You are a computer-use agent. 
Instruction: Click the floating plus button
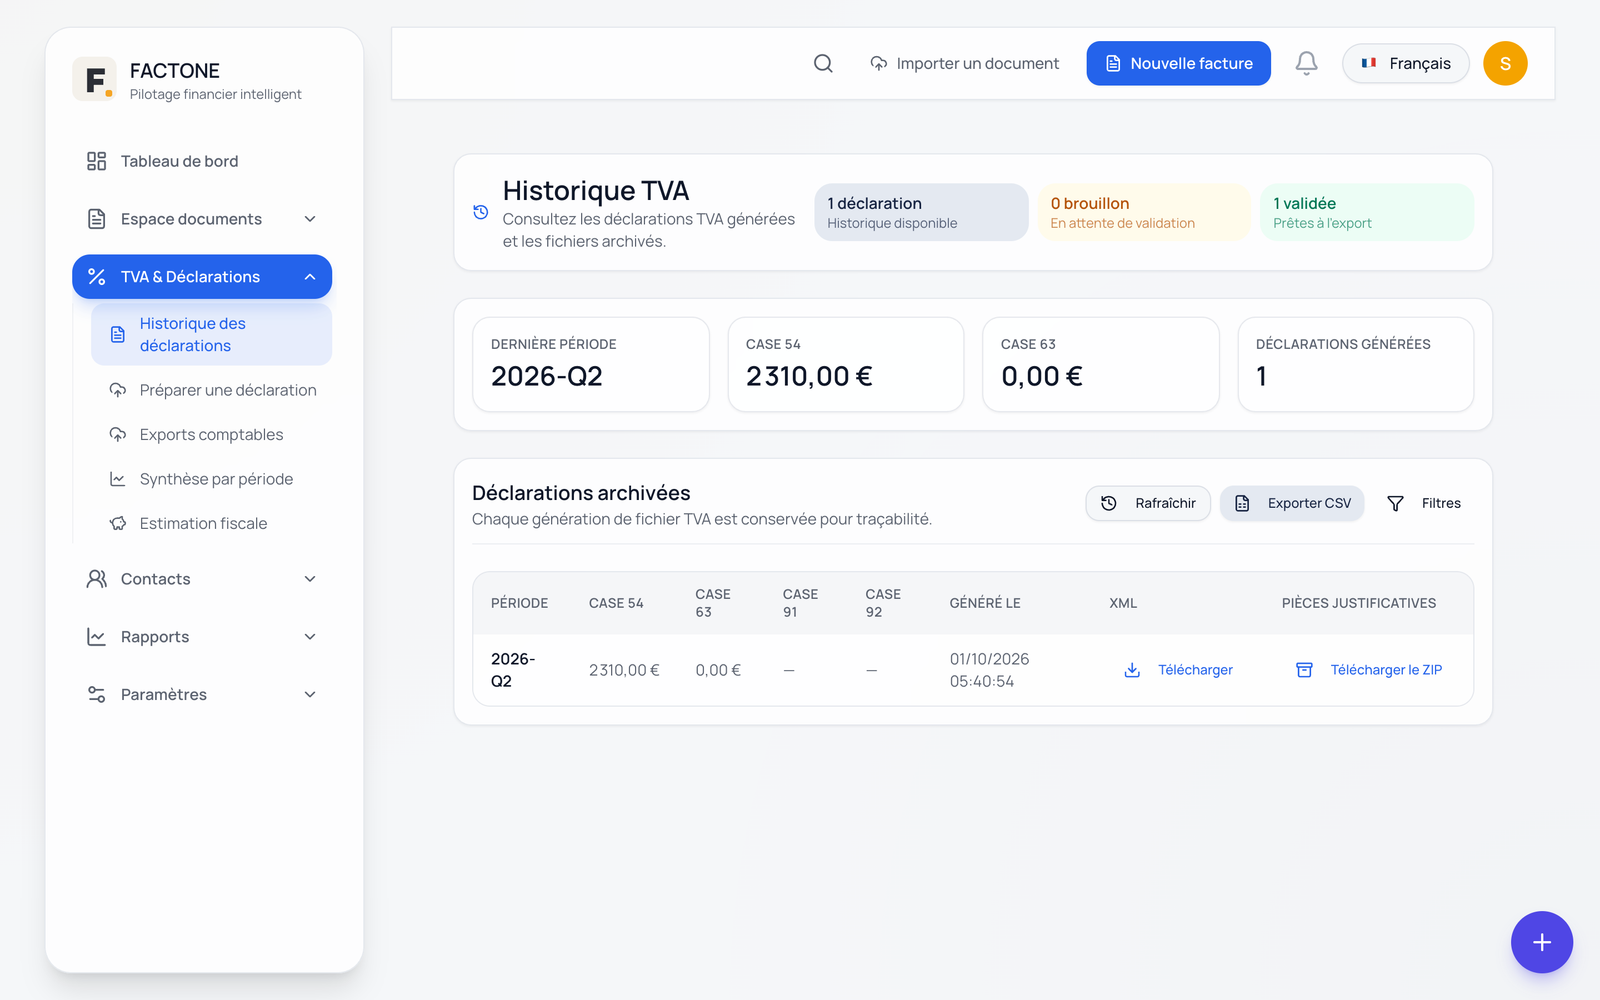pos(1542,942)
